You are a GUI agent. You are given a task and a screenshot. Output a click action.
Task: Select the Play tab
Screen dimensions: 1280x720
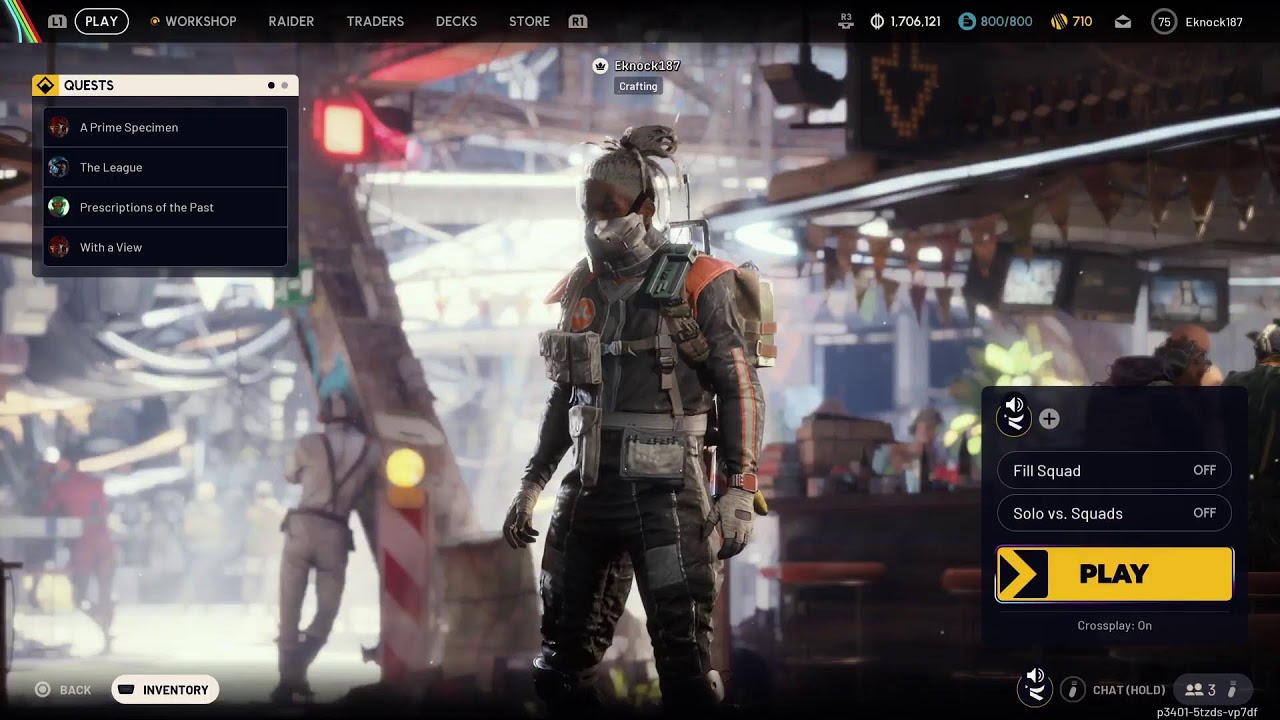[101, 21]
